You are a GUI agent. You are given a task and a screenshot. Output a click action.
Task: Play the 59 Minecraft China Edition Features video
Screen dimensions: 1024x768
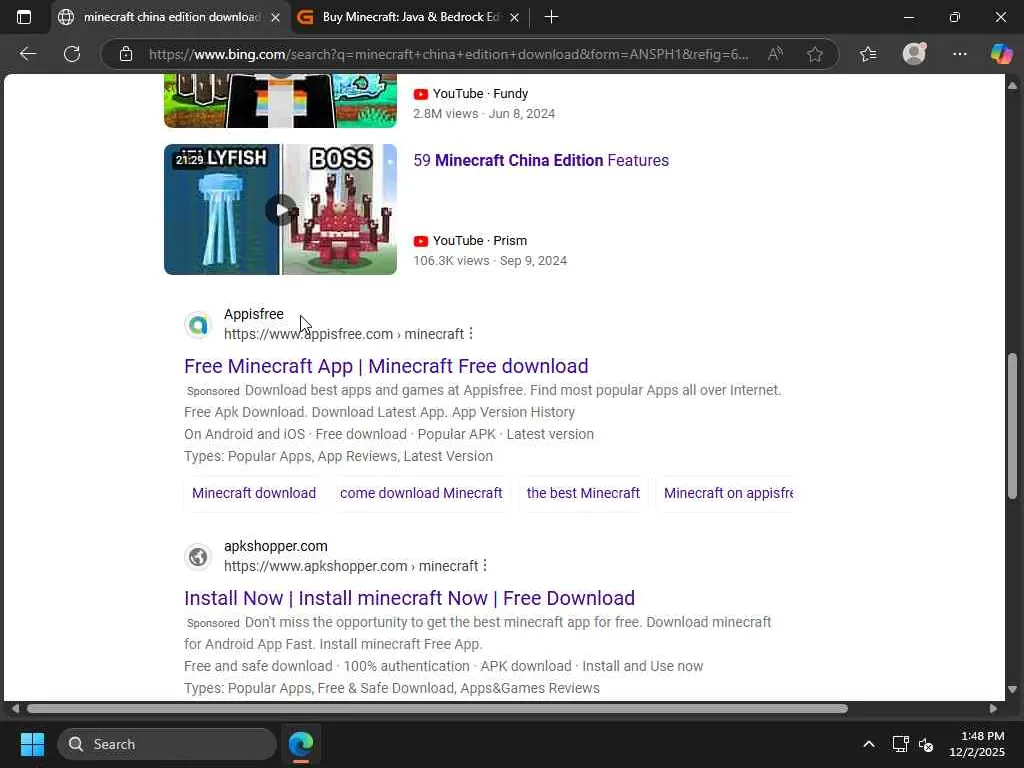280,210
